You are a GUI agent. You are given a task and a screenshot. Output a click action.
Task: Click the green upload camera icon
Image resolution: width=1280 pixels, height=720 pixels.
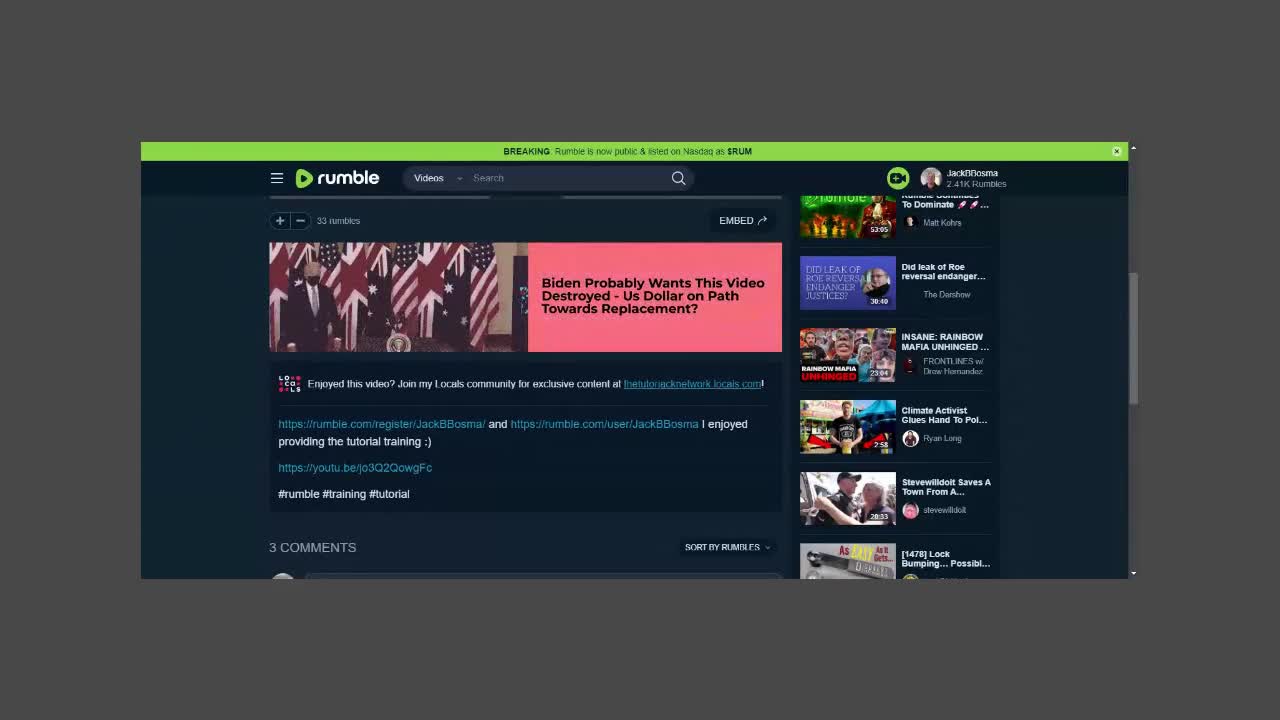point(898,178)
